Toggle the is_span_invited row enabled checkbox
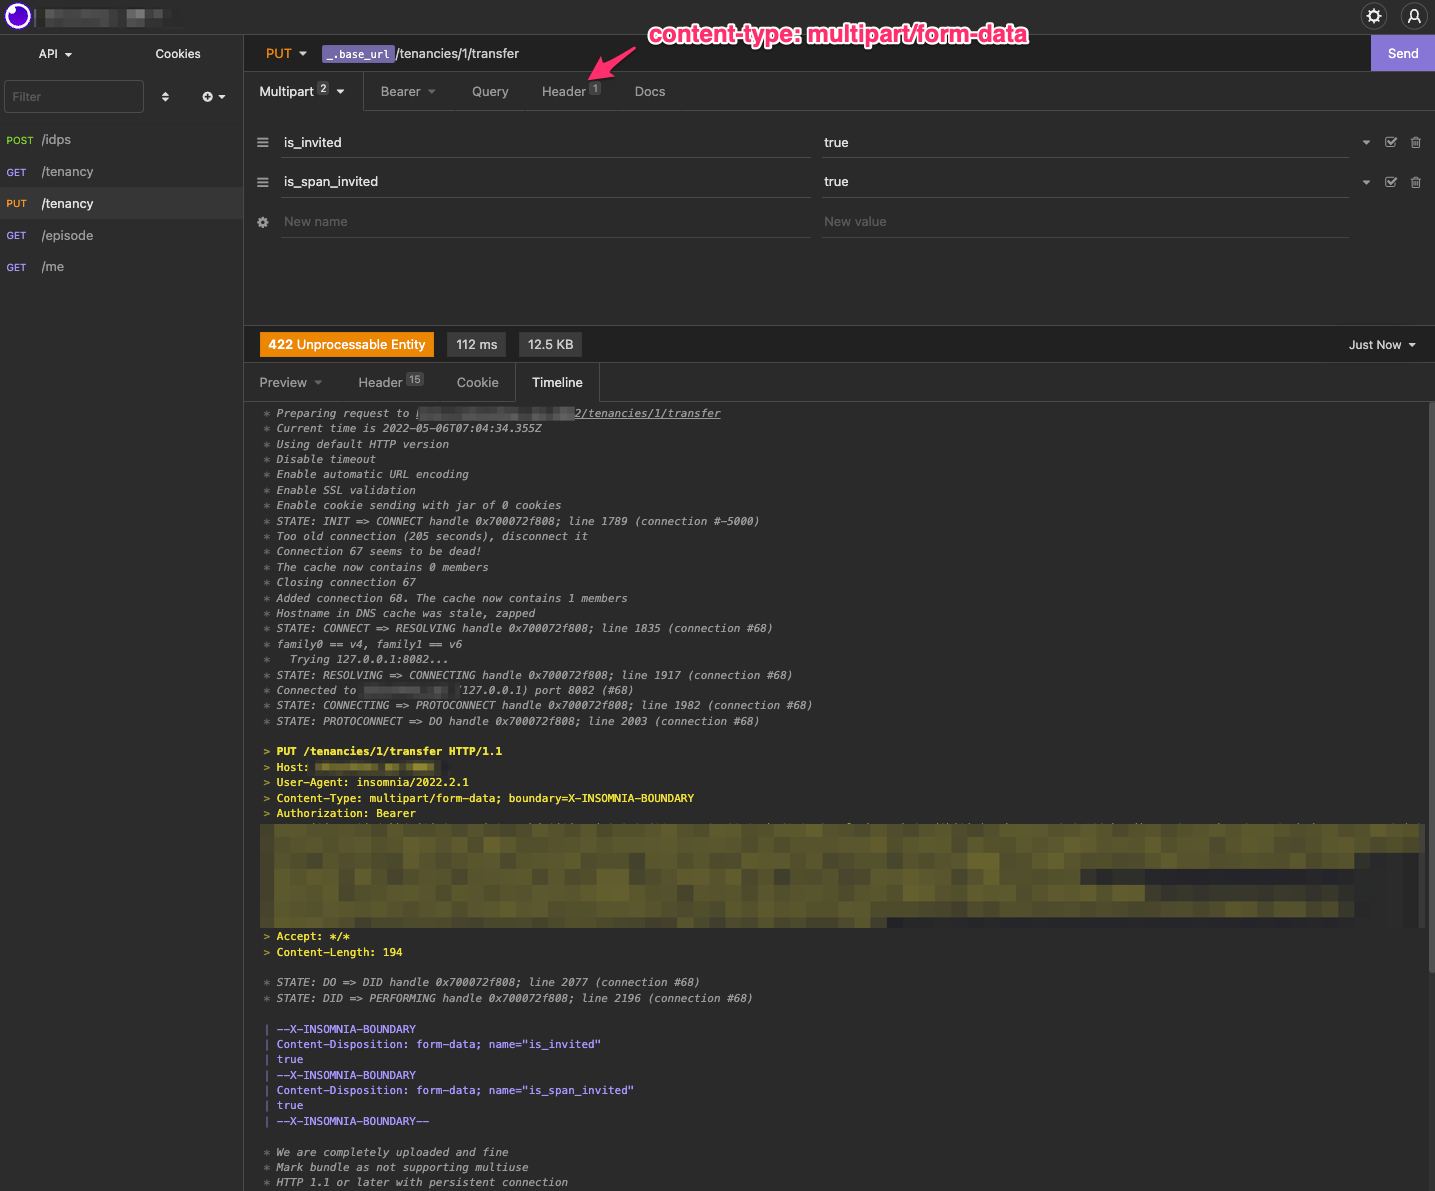The height and width of the screenshot is (1191, 1435). click(x=1391, y=182)
